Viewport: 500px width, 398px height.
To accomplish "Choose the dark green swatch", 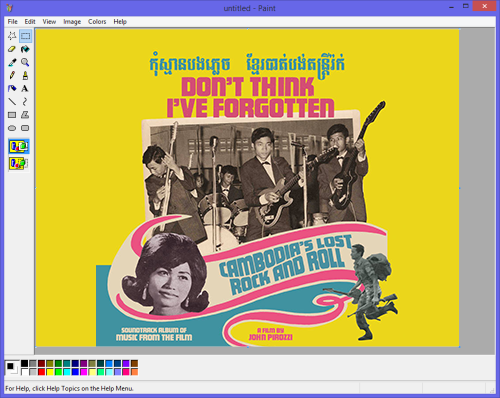I will pyautogui.click(x=58, y=363).
